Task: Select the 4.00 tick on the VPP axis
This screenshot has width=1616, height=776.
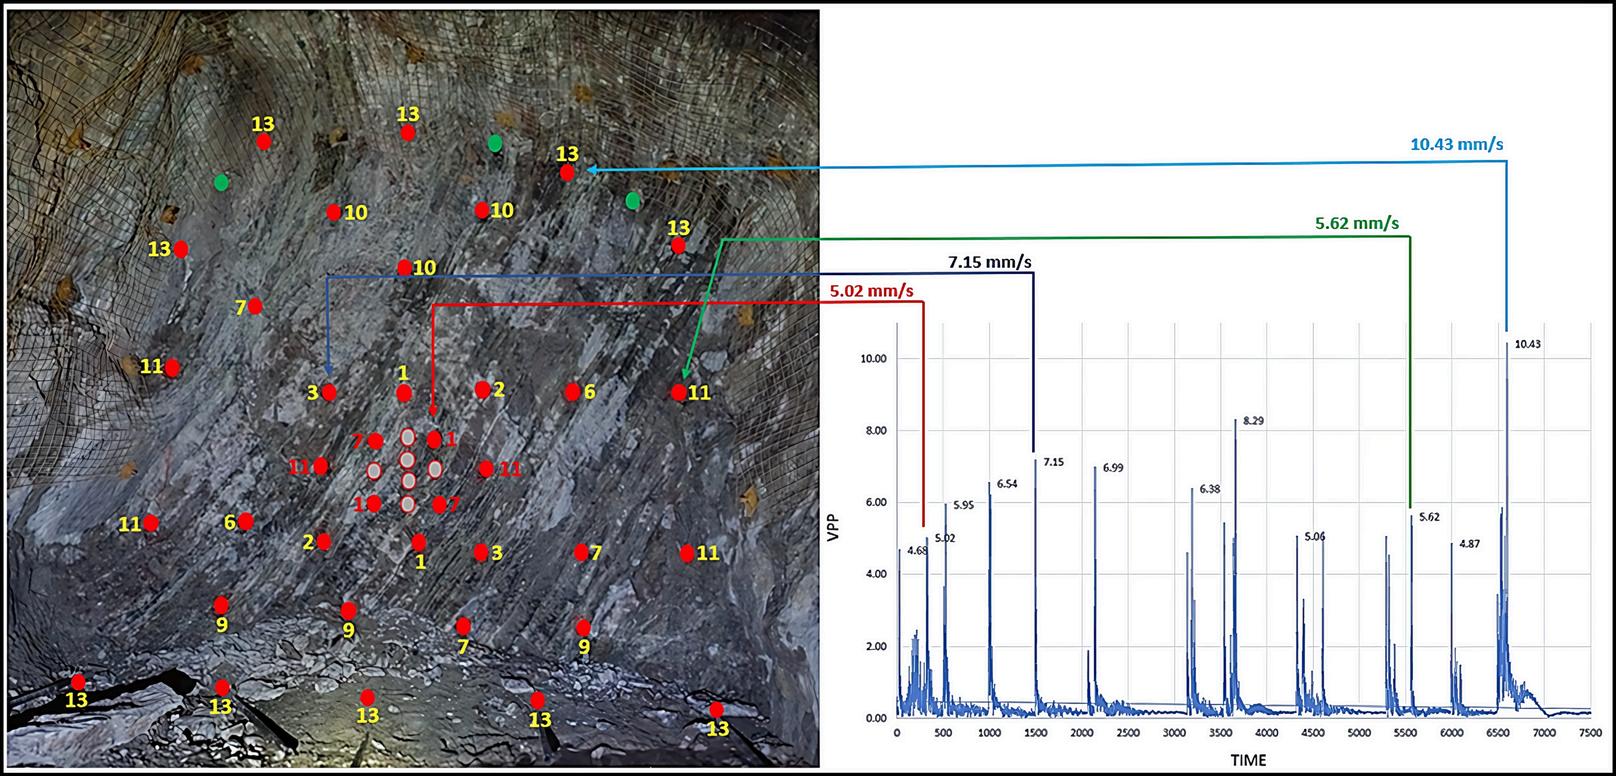Action: (876, 575)
